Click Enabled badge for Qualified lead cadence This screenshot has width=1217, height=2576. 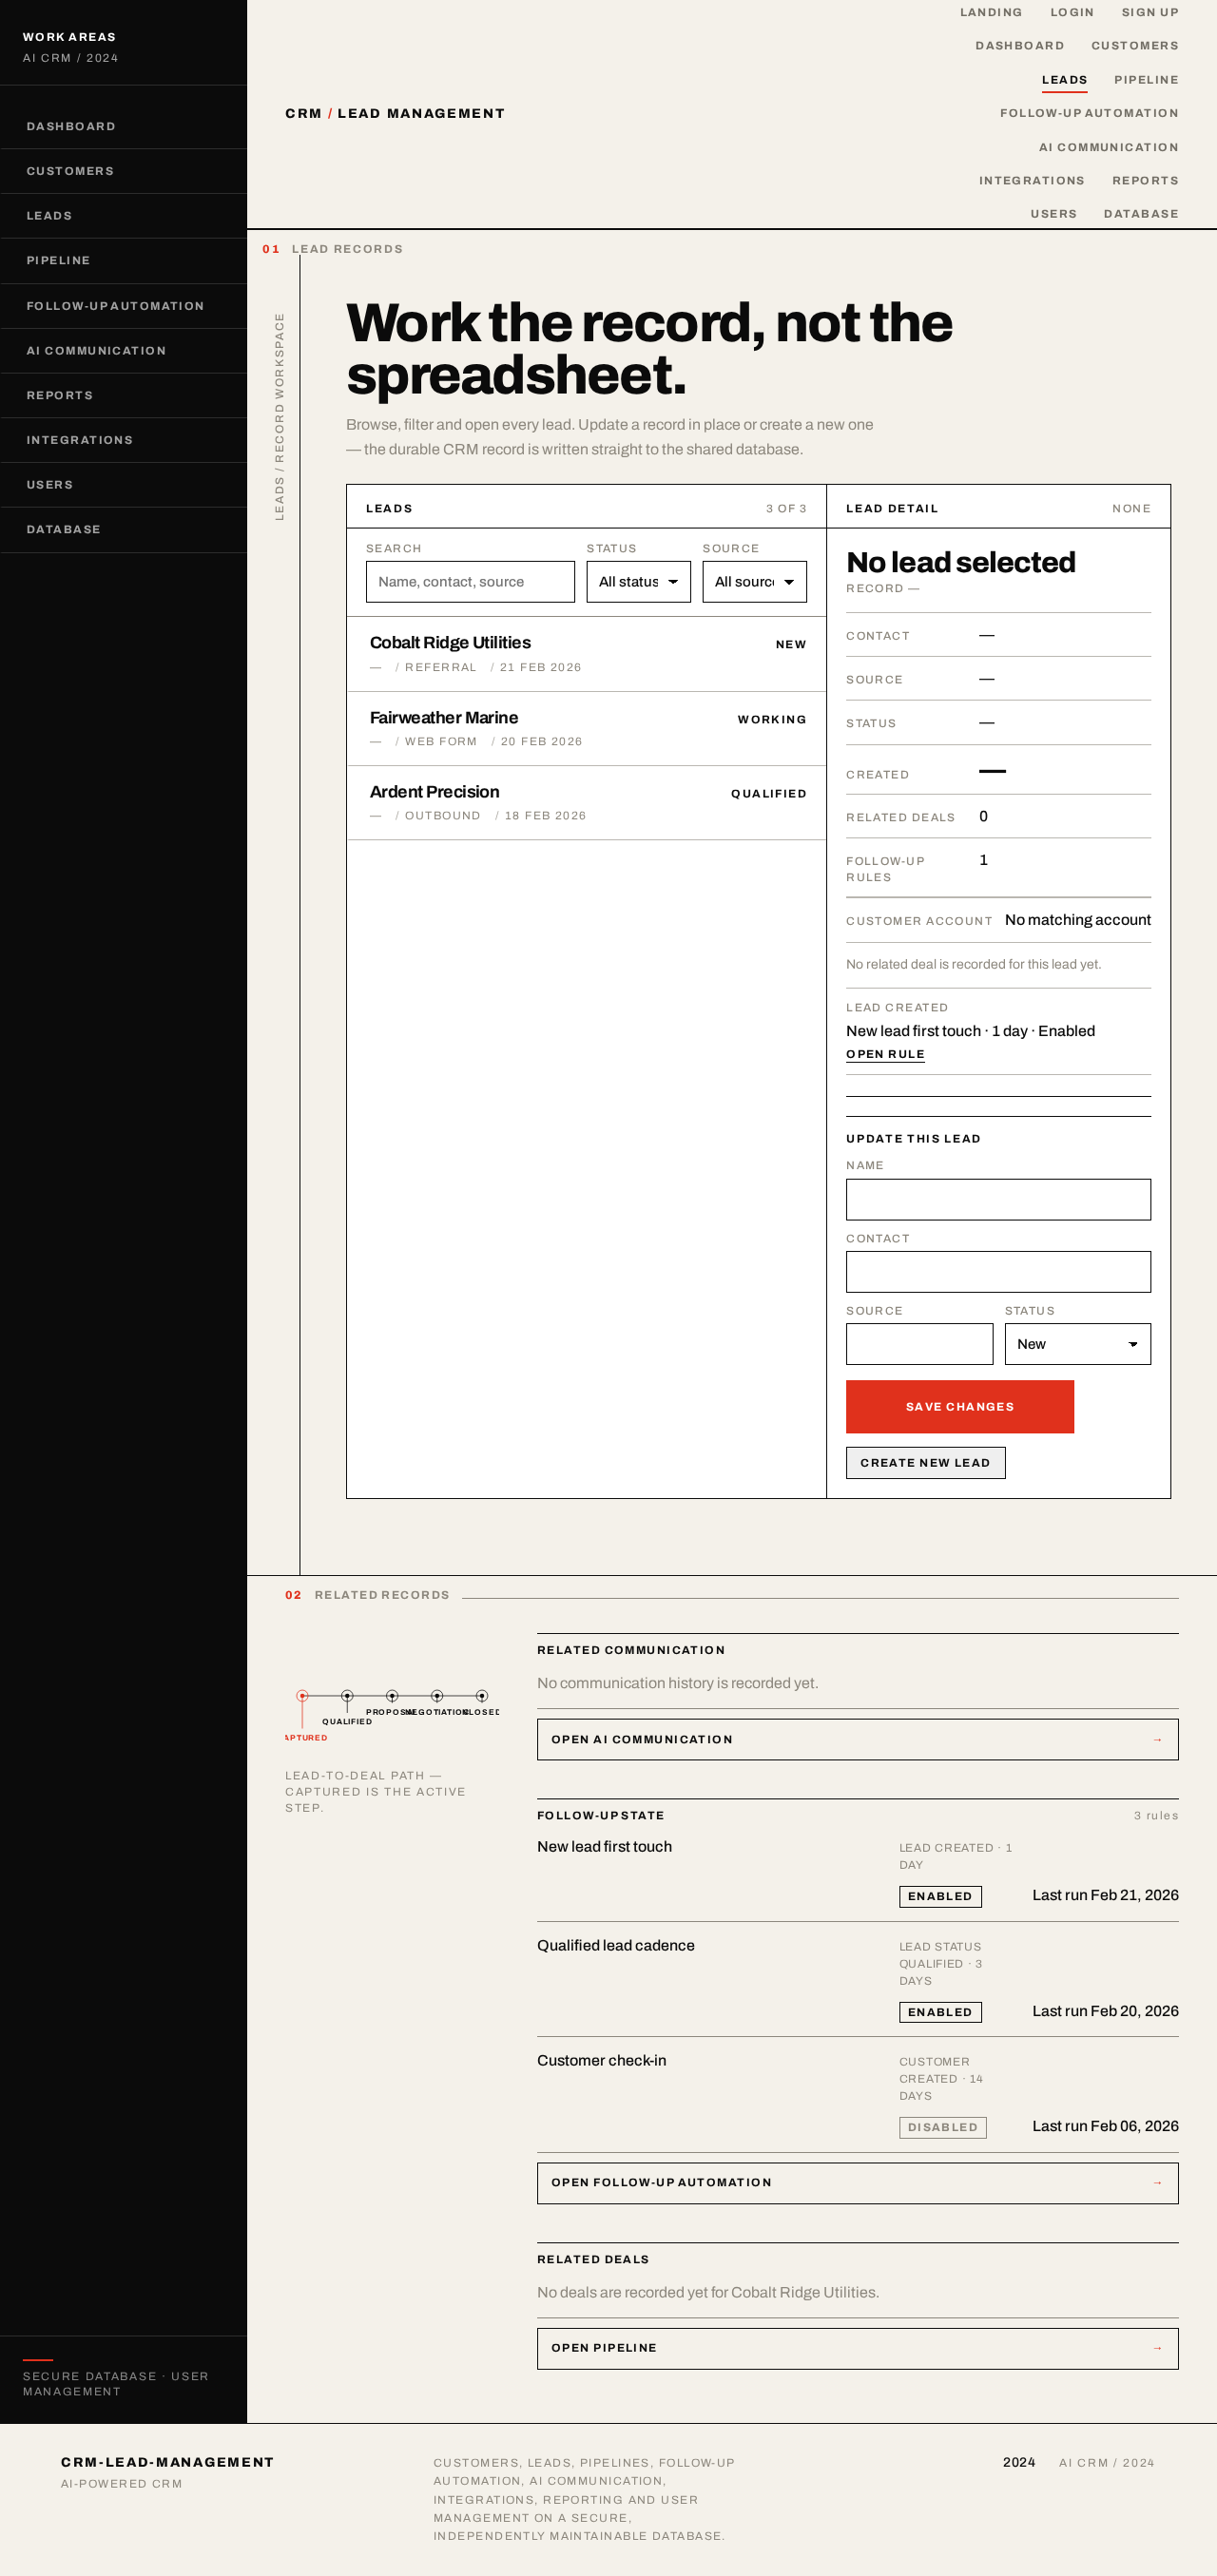939,2012
